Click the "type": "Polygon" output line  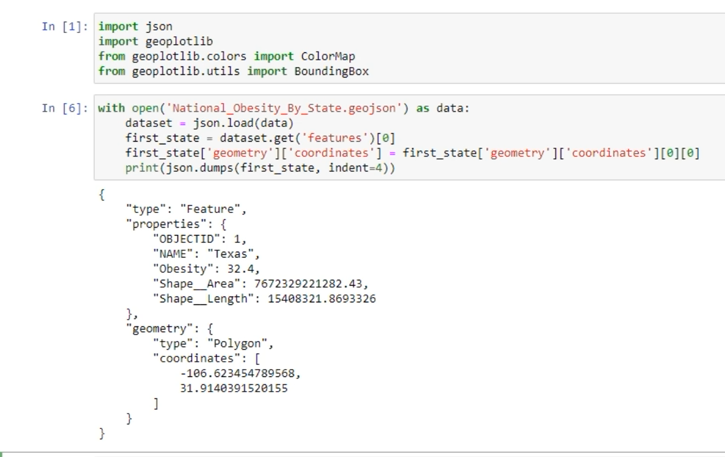click(213, 343)
